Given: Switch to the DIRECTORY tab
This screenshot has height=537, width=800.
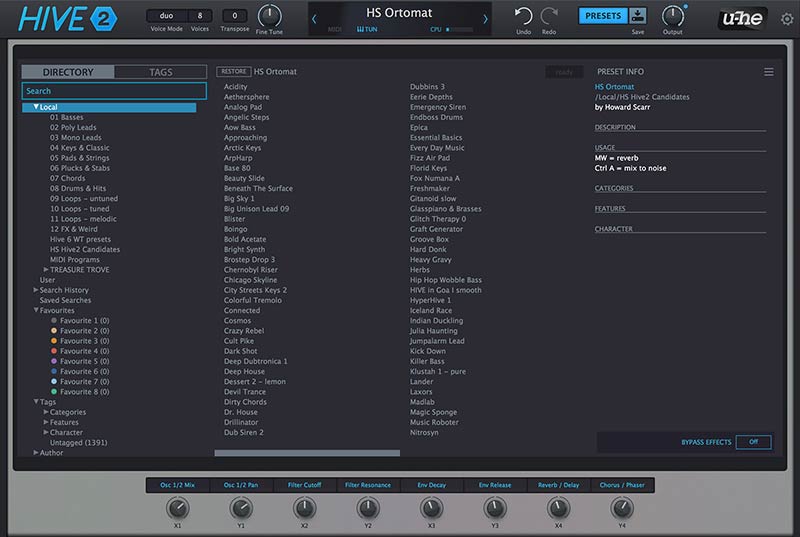Looking at the screenshot, I should (68, 72).
